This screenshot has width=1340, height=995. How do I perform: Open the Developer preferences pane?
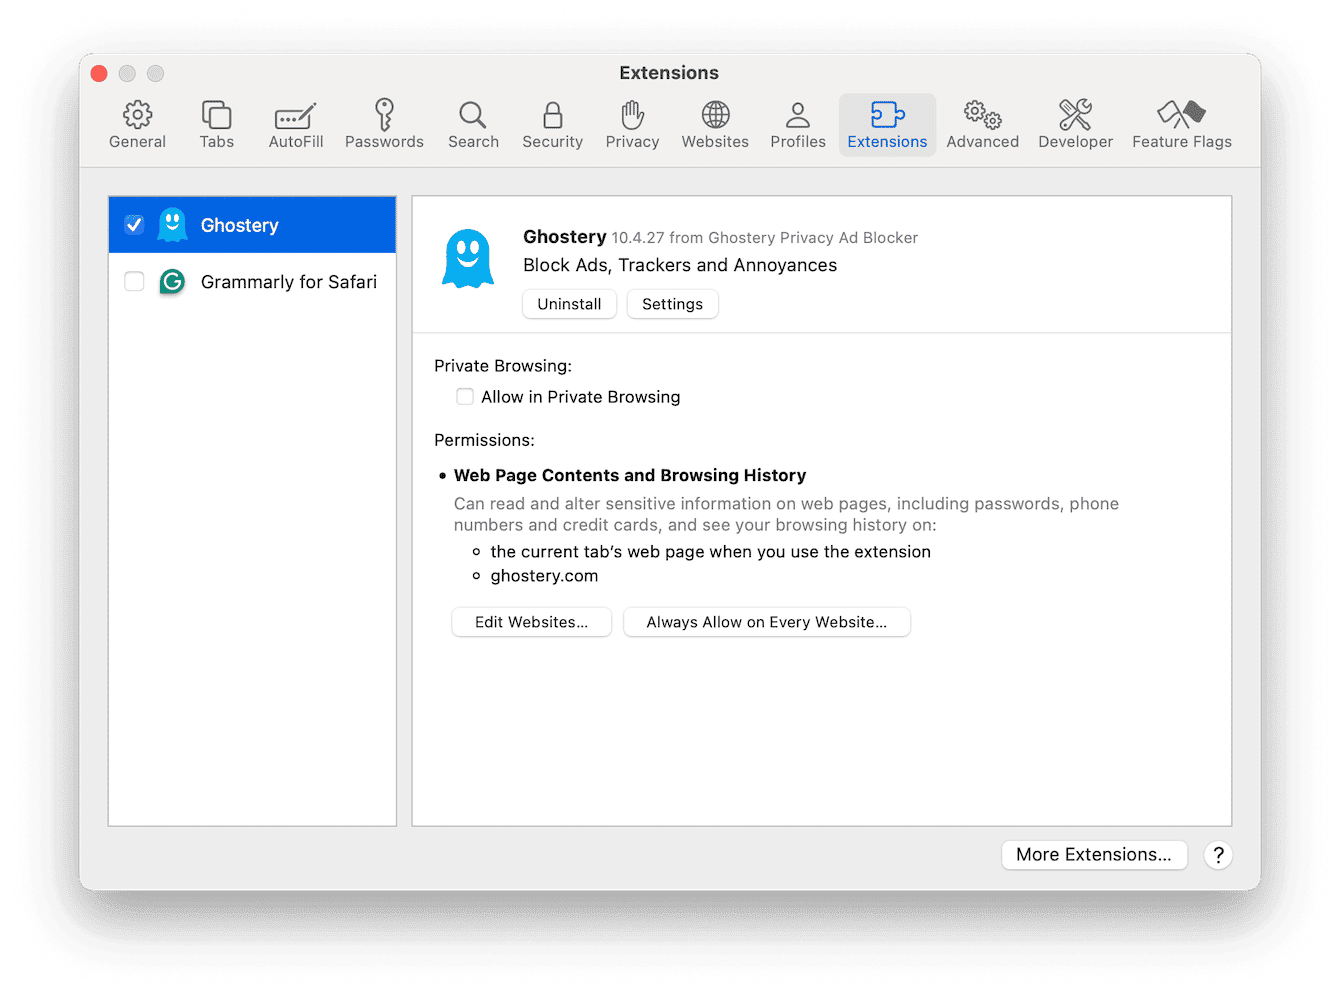[x=1075, y=123]
